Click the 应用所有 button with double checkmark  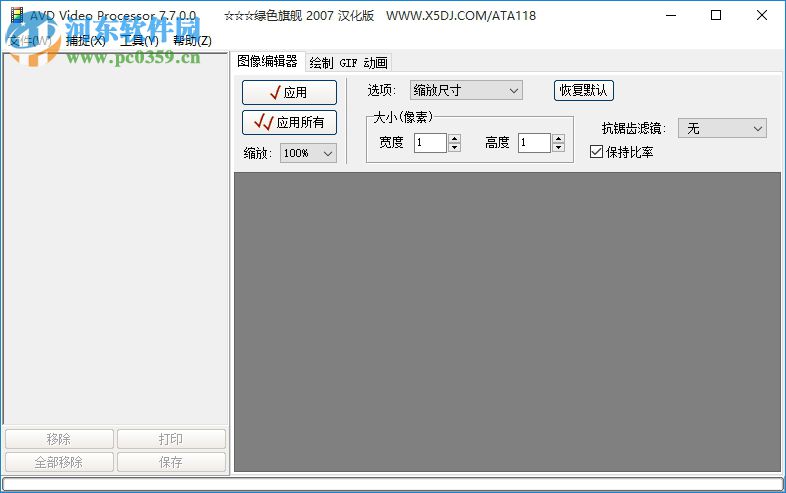pyautogui.click(x=289, y=122)
